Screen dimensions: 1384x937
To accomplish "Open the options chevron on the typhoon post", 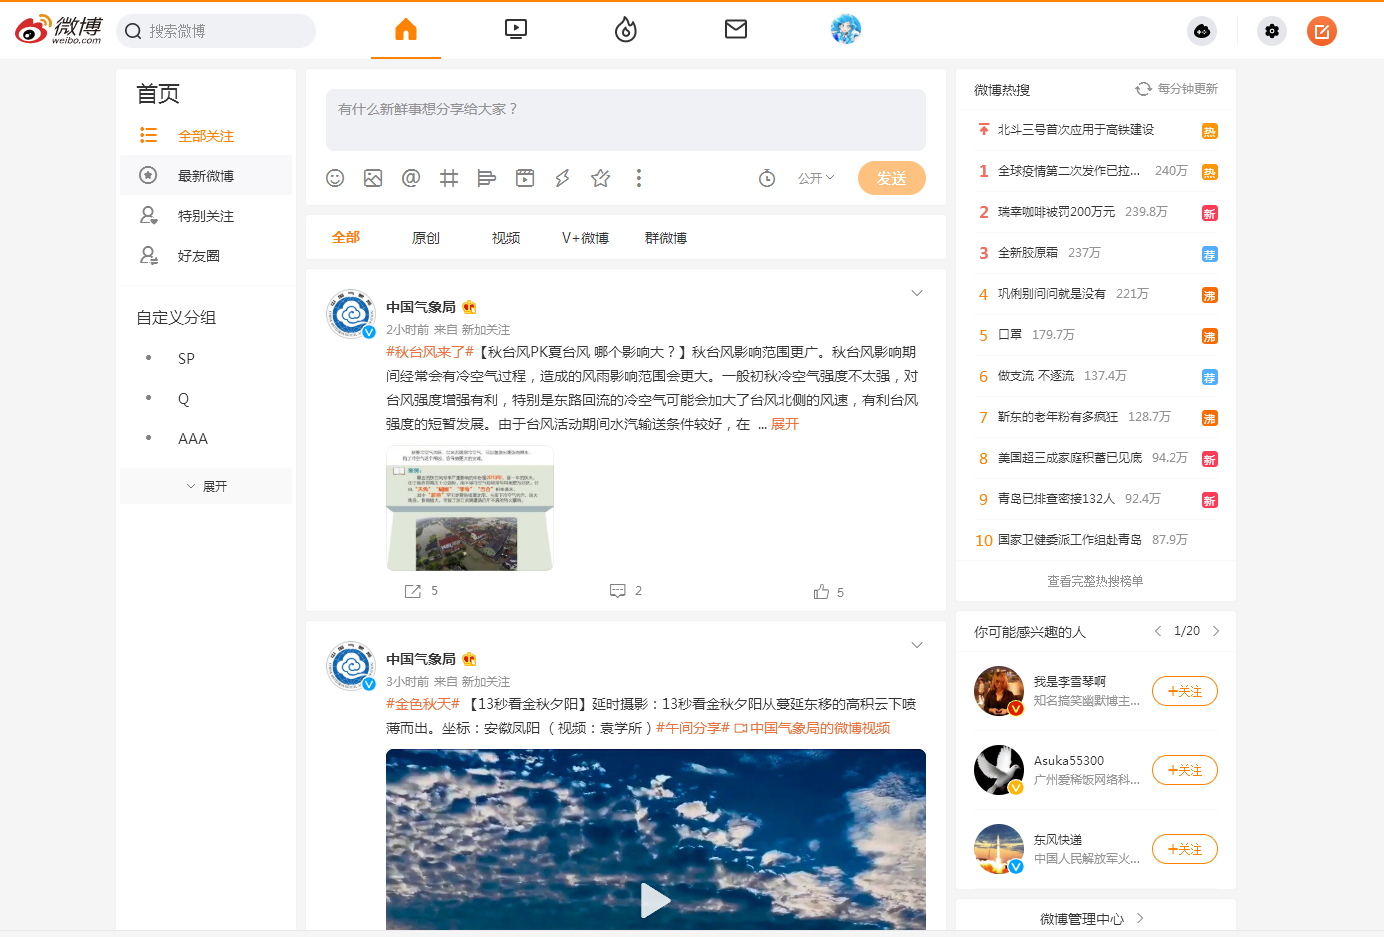I will (x=917, y=293).
